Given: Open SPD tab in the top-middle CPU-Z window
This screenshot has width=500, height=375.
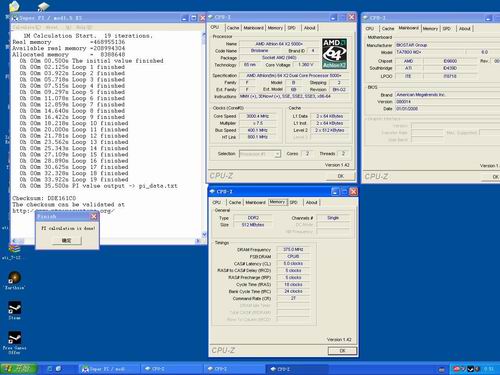Looking at the screenshot, I should [x=292, y=28].
